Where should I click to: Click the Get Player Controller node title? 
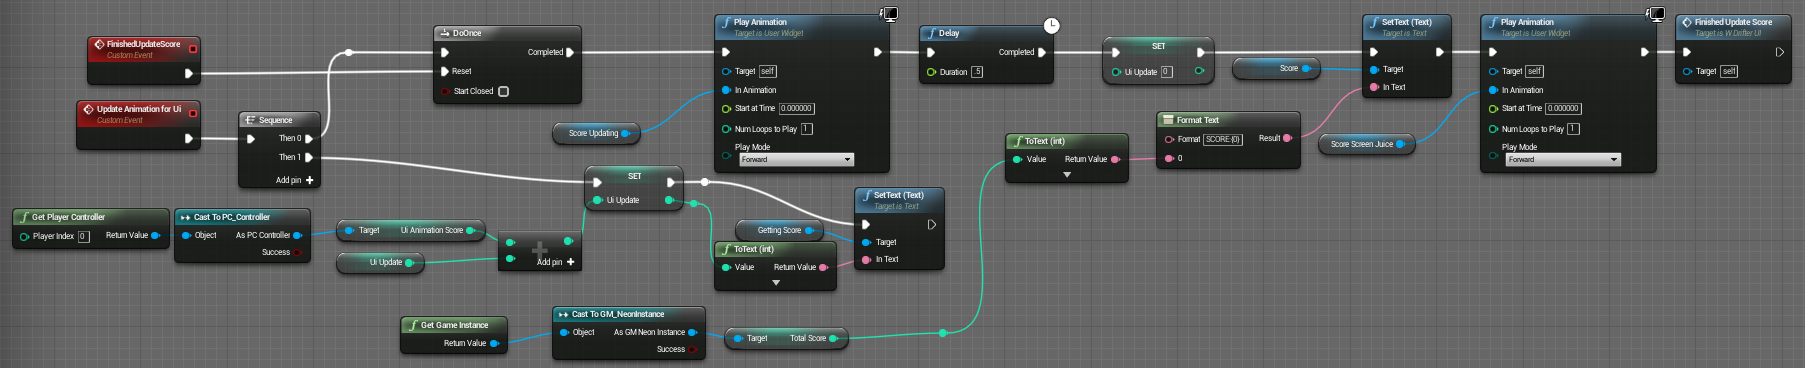[68, 217]
